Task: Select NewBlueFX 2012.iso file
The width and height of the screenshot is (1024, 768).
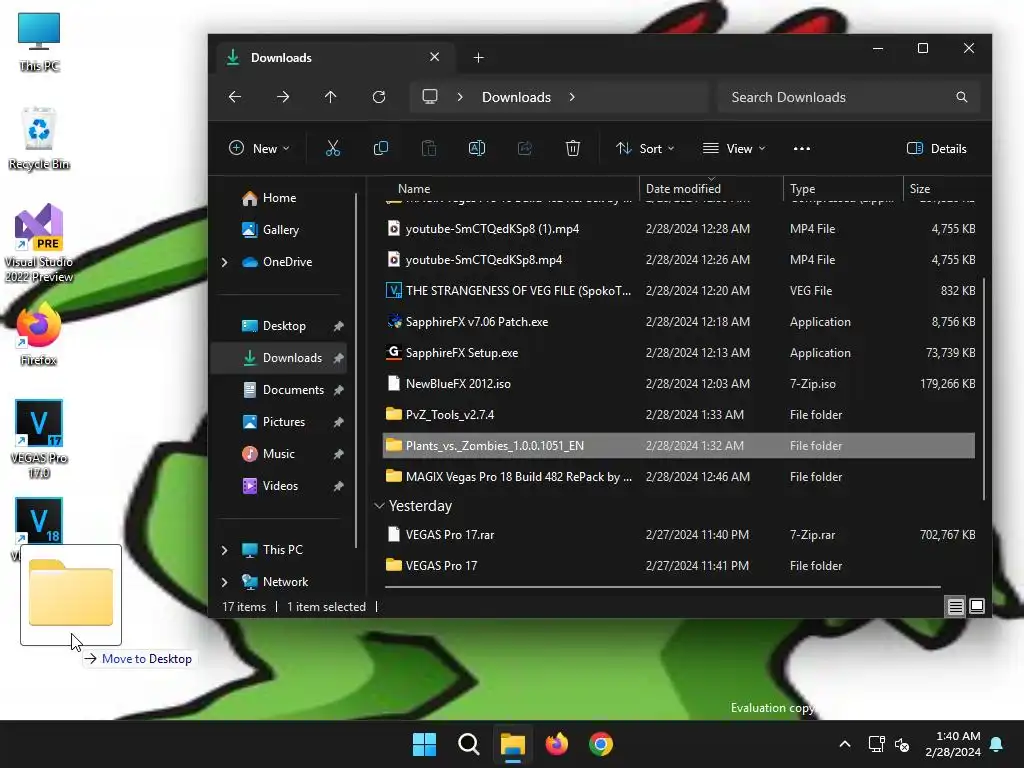Action: (x=679, y=383)
